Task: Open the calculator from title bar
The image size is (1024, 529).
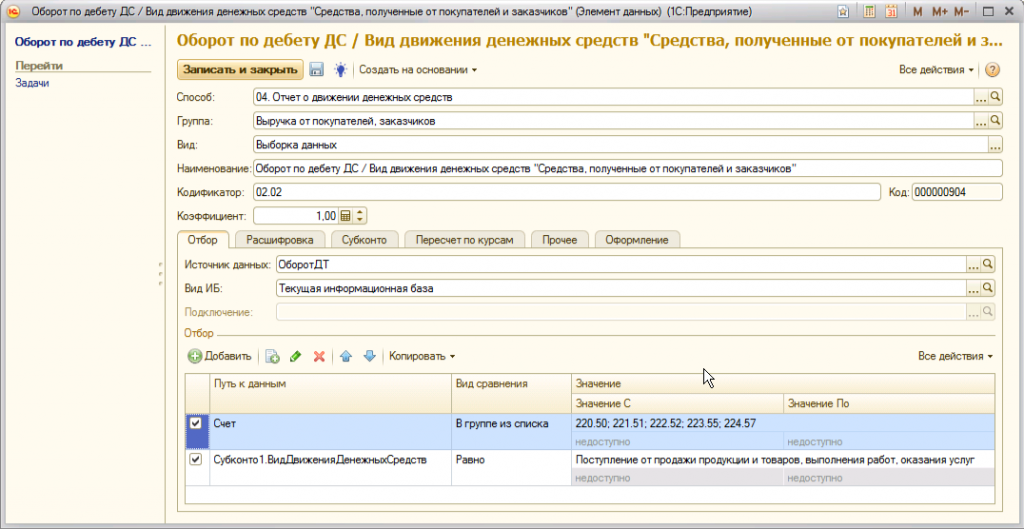Action: (866, 11)
